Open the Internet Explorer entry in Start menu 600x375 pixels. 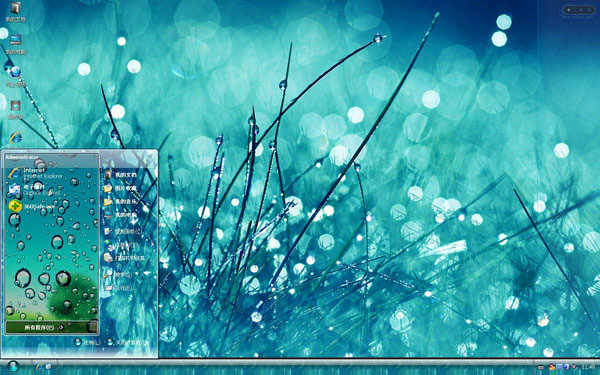coord(34,173)
